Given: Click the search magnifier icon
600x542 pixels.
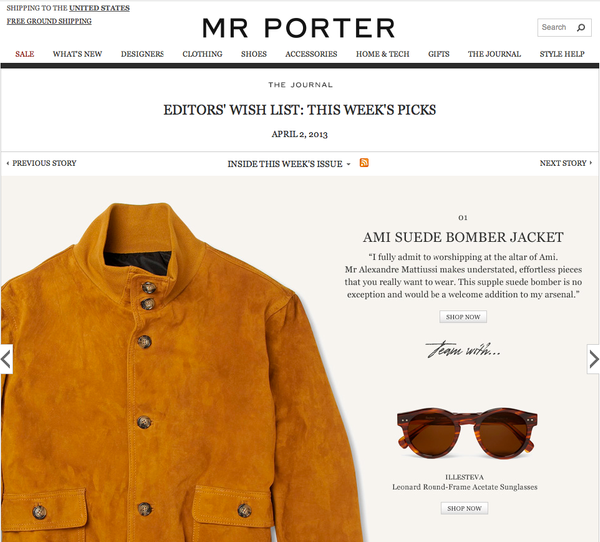Looking at the screenshot, I should pyautogui.click(x=581, y=28).
